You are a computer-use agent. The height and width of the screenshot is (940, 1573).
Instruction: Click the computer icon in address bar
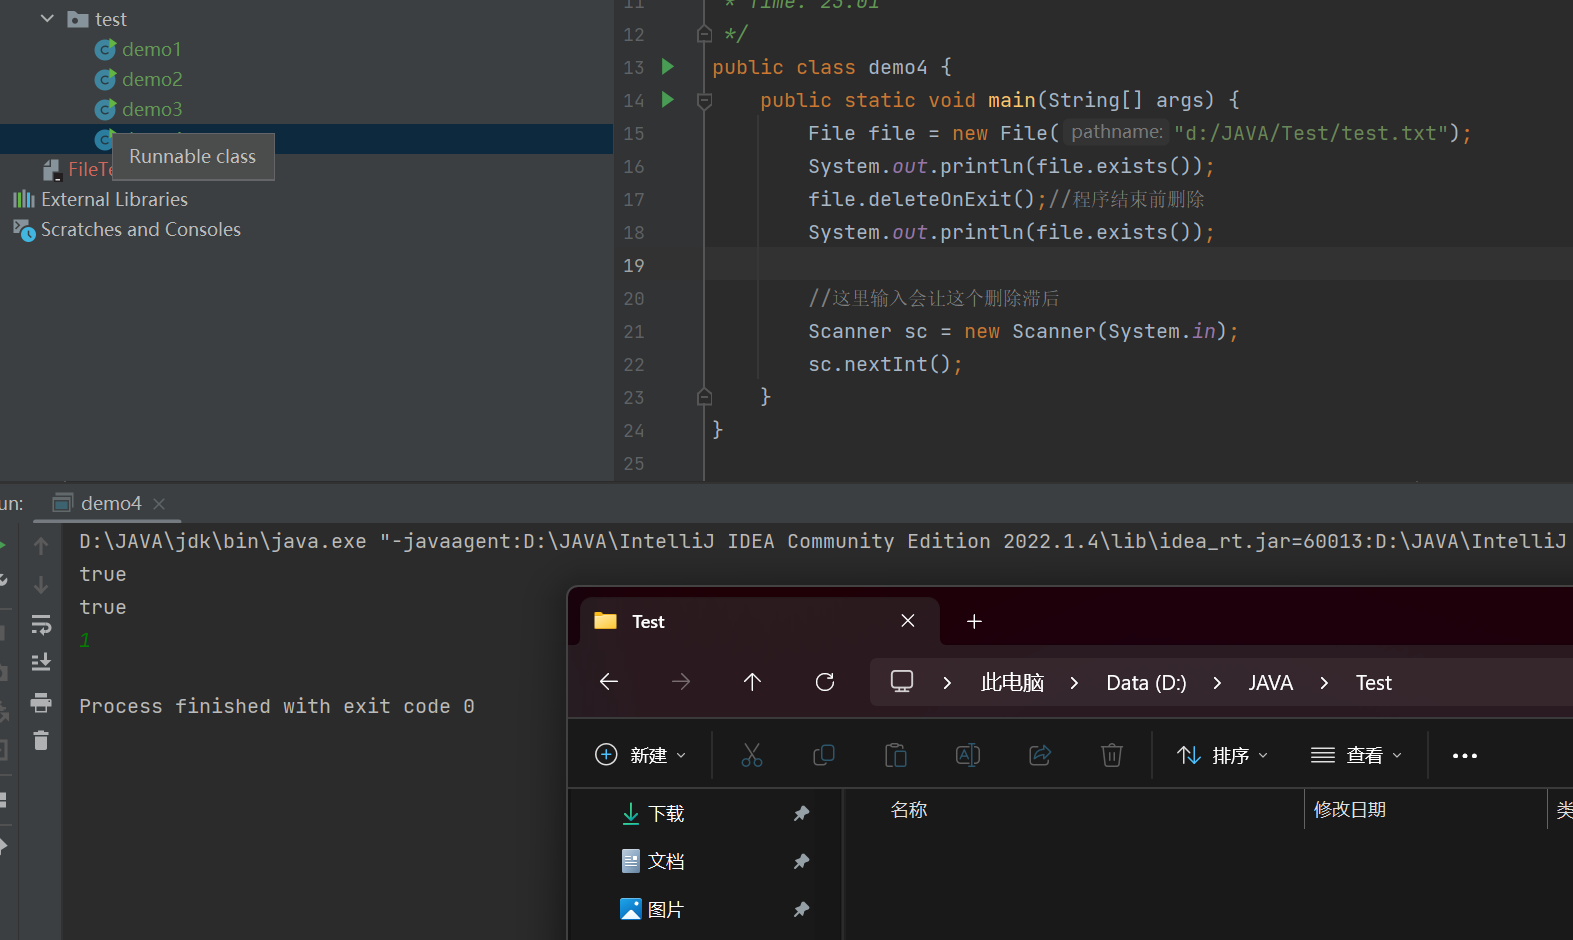[902, 682]
